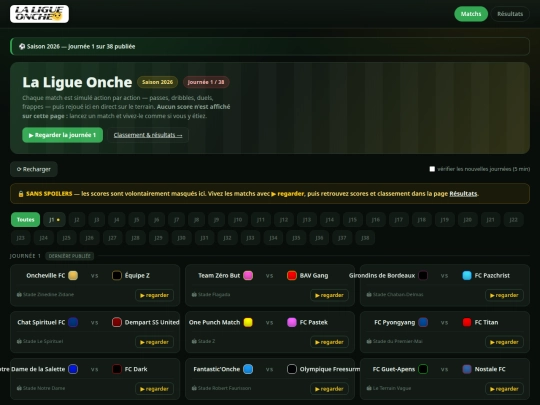Select the J22 matchday filter
Screen dimensions: 540x405
513,220
